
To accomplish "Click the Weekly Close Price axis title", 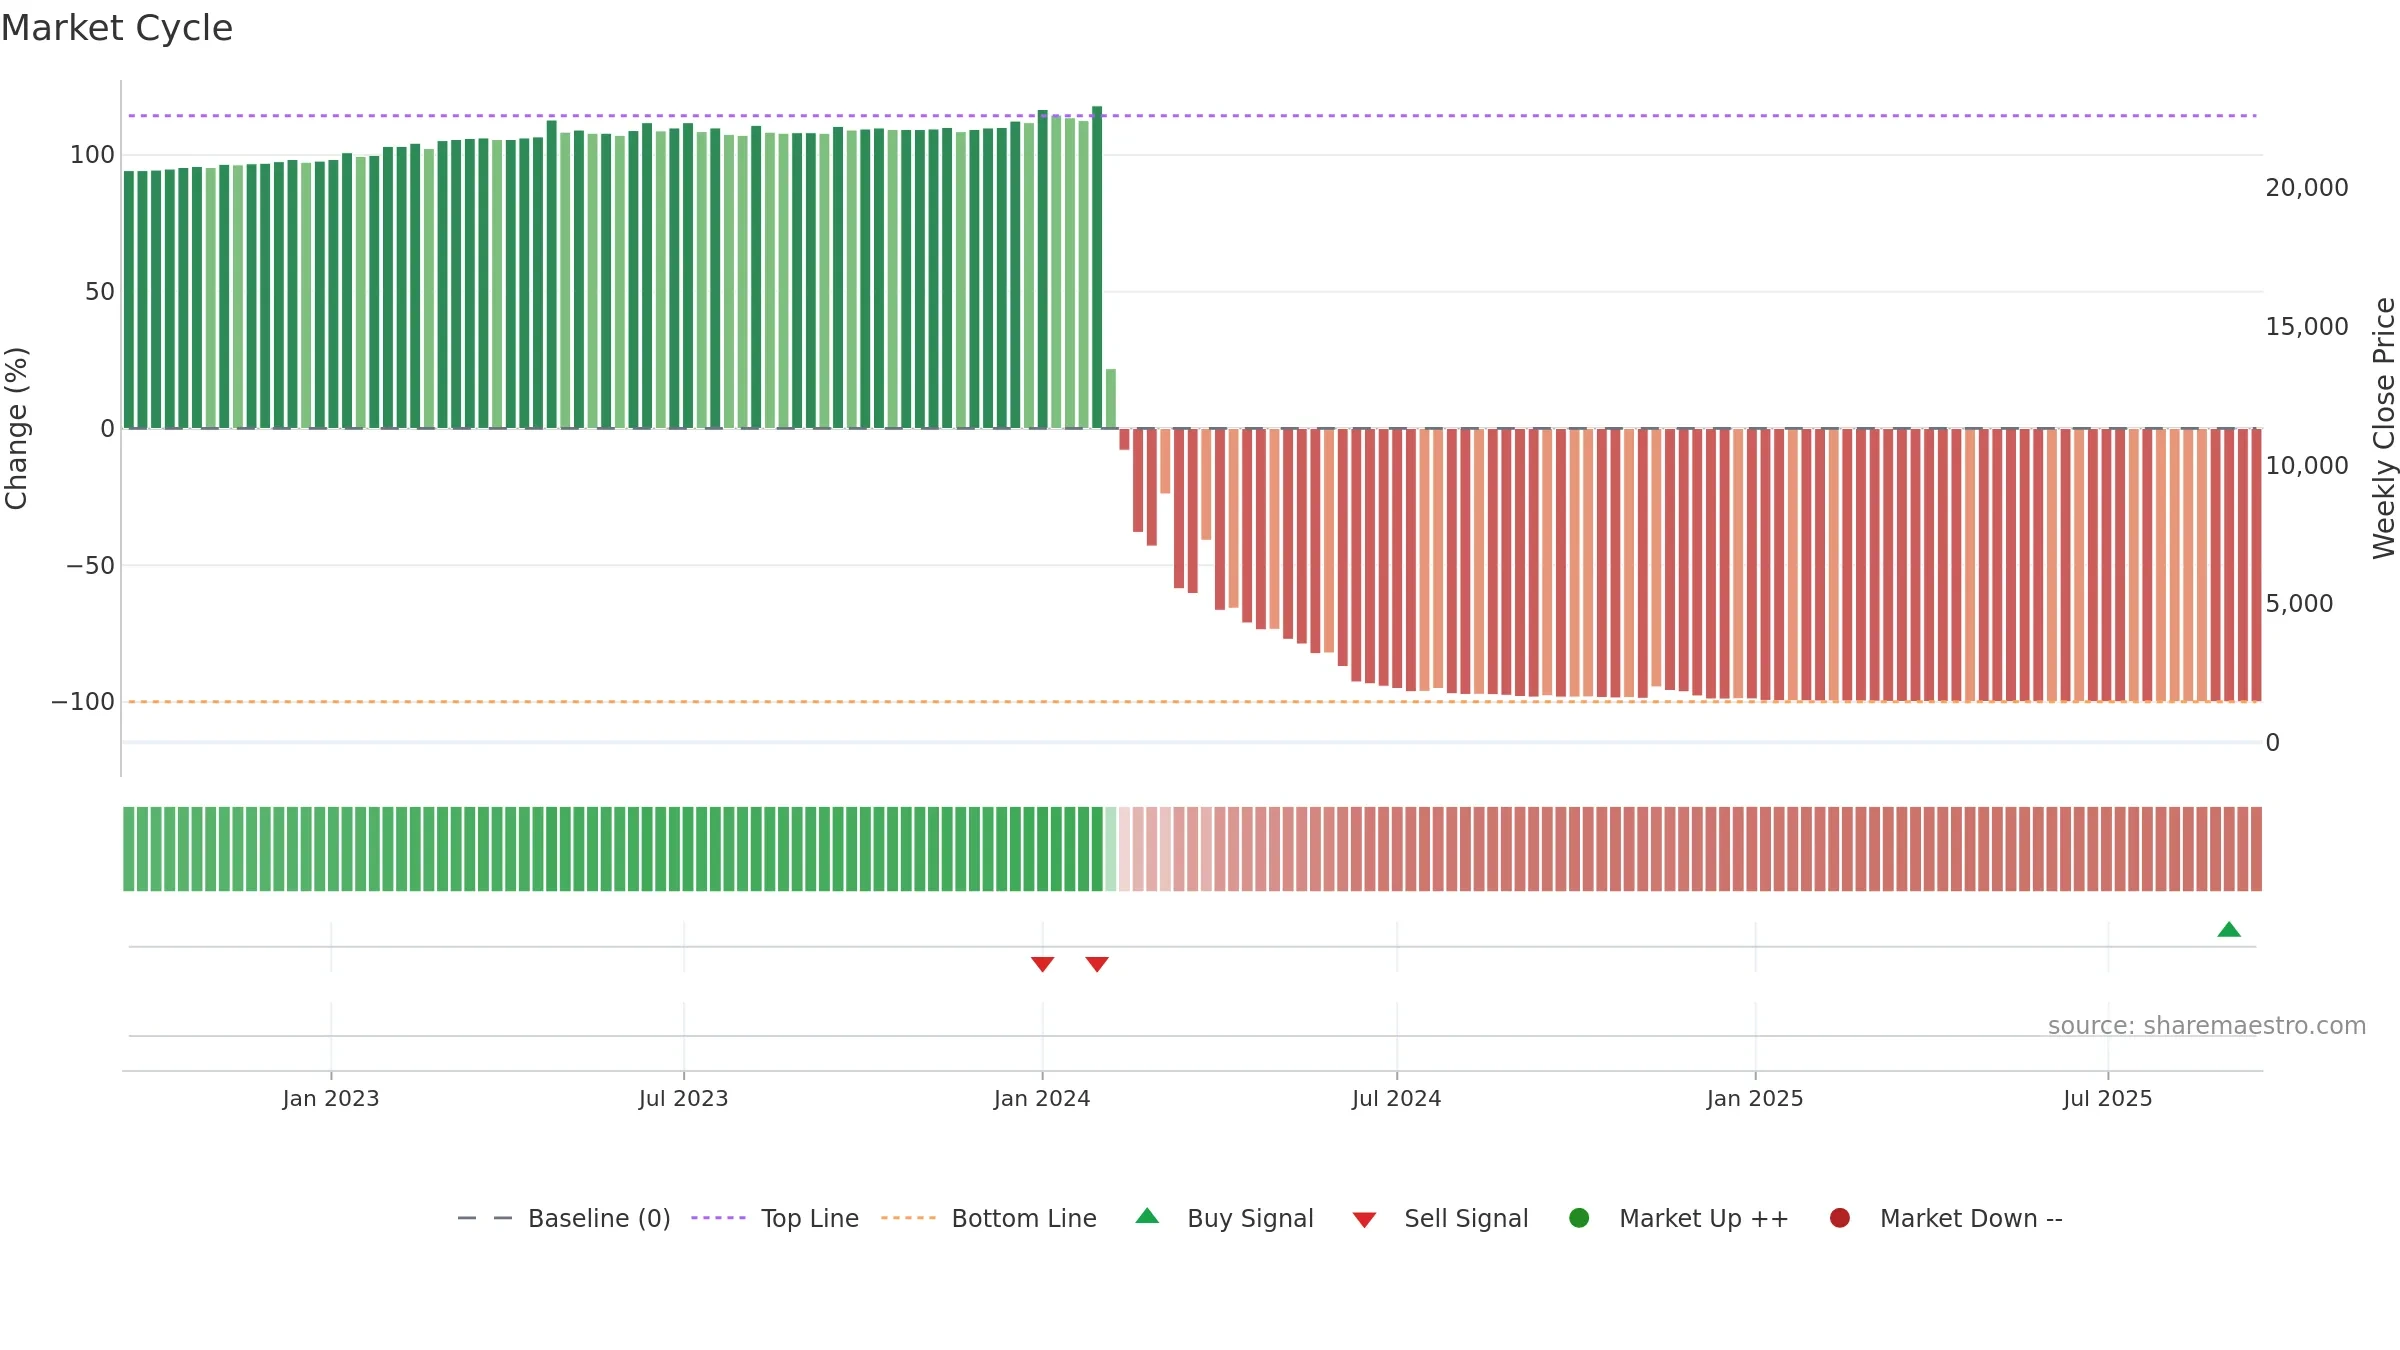I will (x=2384, y=428).
